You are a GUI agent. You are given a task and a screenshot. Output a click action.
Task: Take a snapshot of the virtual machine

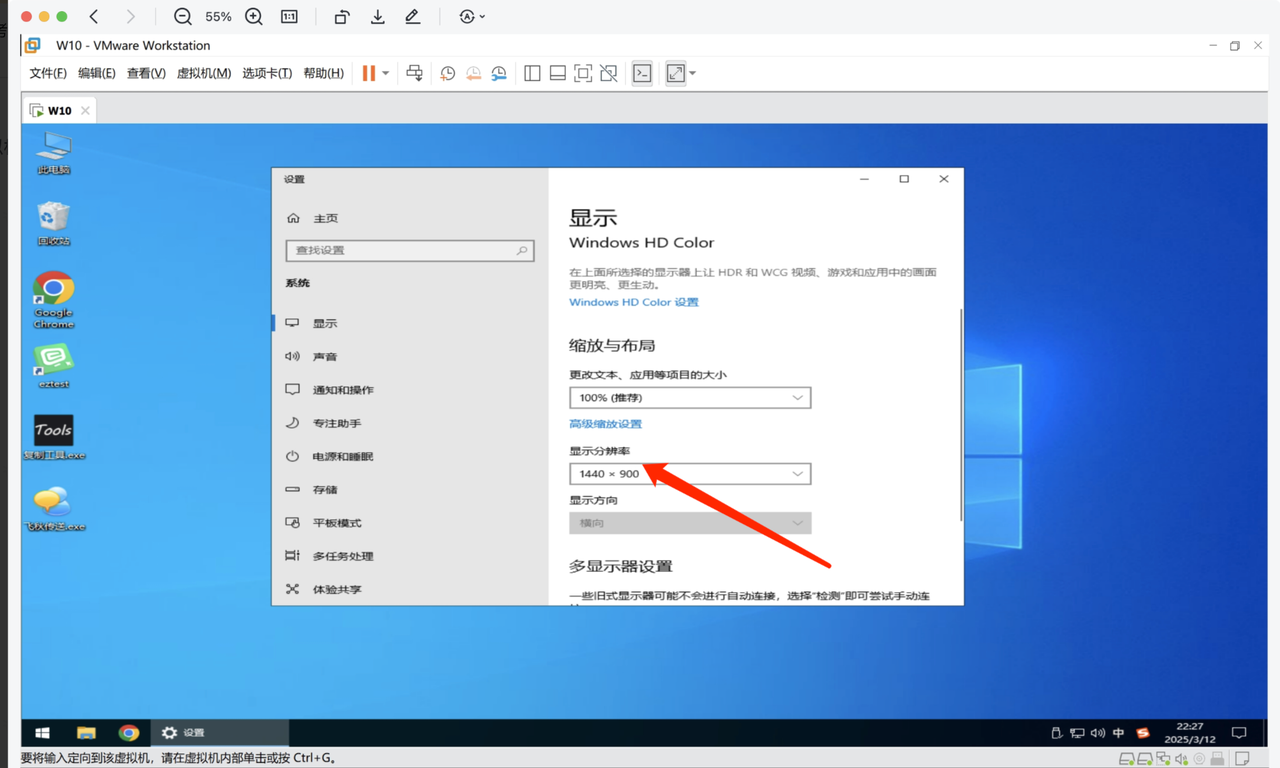point(447,73)
